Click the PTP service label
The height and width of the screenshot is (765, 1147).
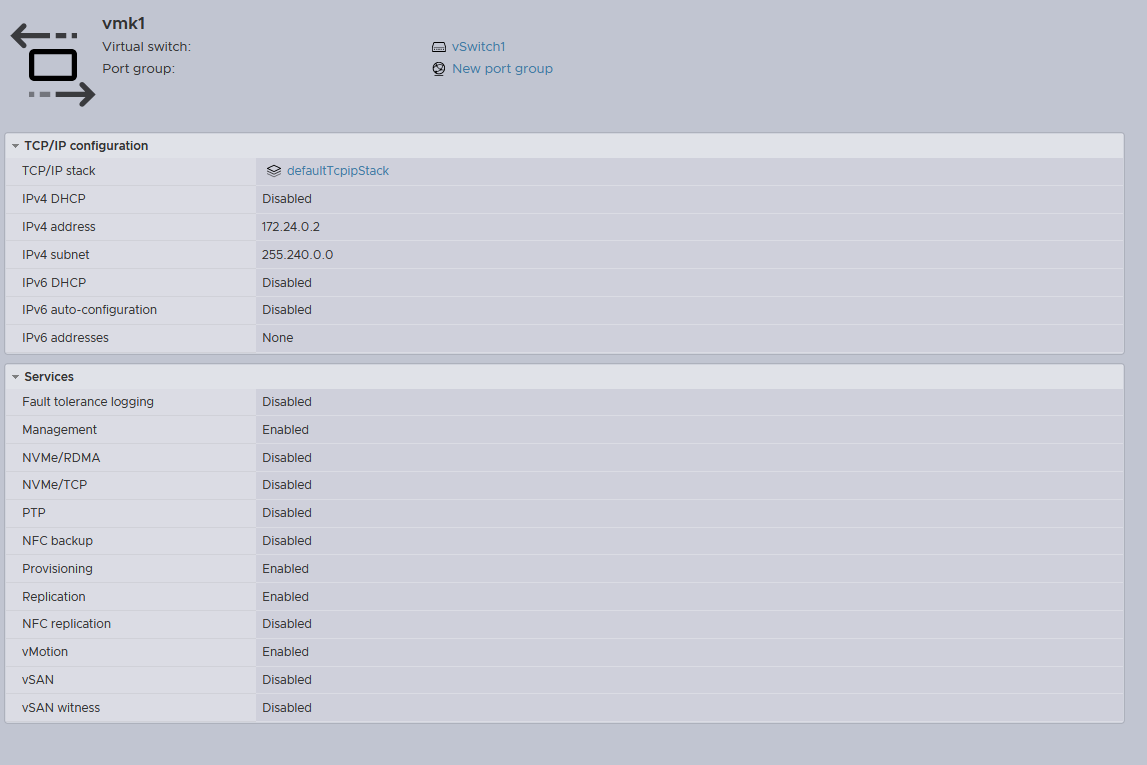pyautogui.click(x=34, y=513)
